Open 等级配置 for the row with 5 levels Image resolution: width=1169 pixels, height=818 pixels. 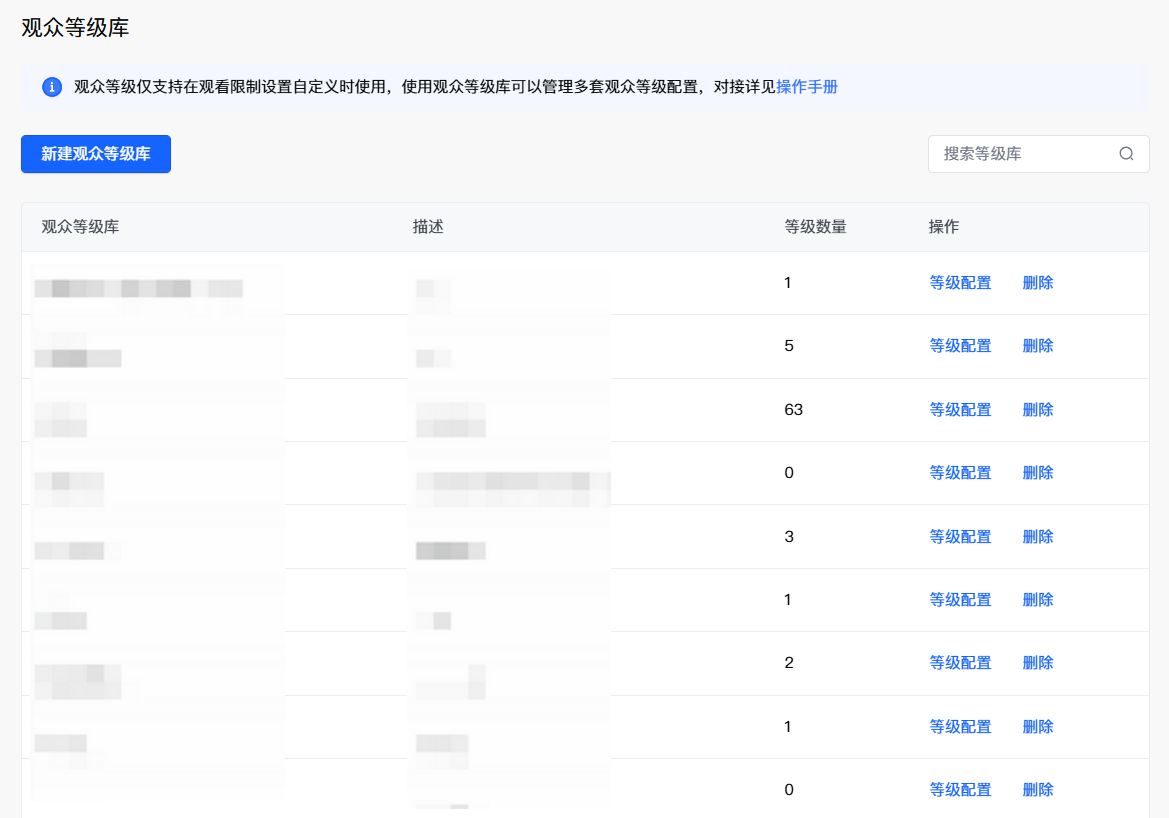coord(960,346)
